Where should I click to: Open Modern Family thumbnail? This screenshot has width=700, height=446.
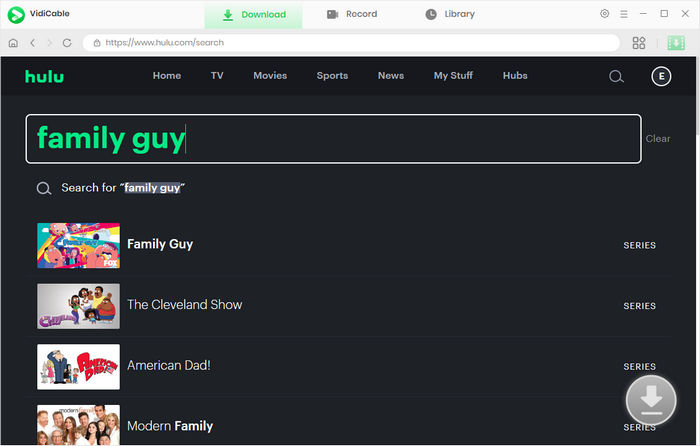point(79,425)
